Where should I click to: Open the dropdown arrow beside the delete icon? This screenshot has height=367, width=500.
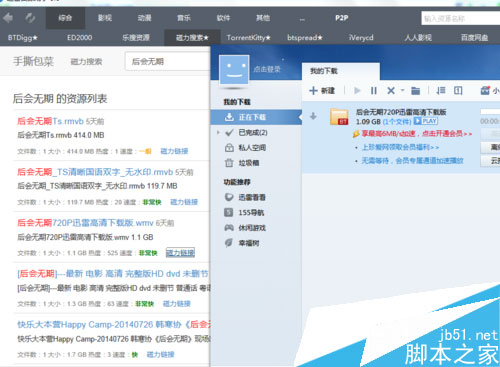point(402,90)
